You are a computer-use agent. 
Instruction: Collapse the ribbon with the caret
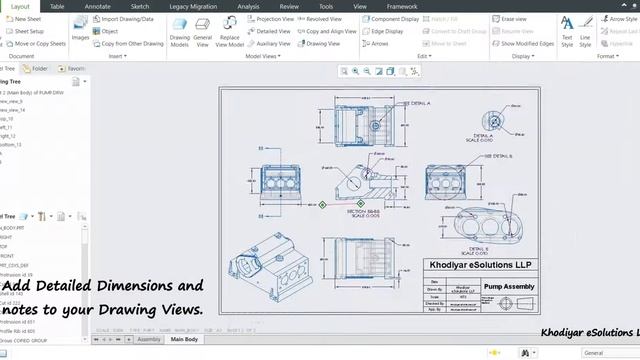pos(624,5)
